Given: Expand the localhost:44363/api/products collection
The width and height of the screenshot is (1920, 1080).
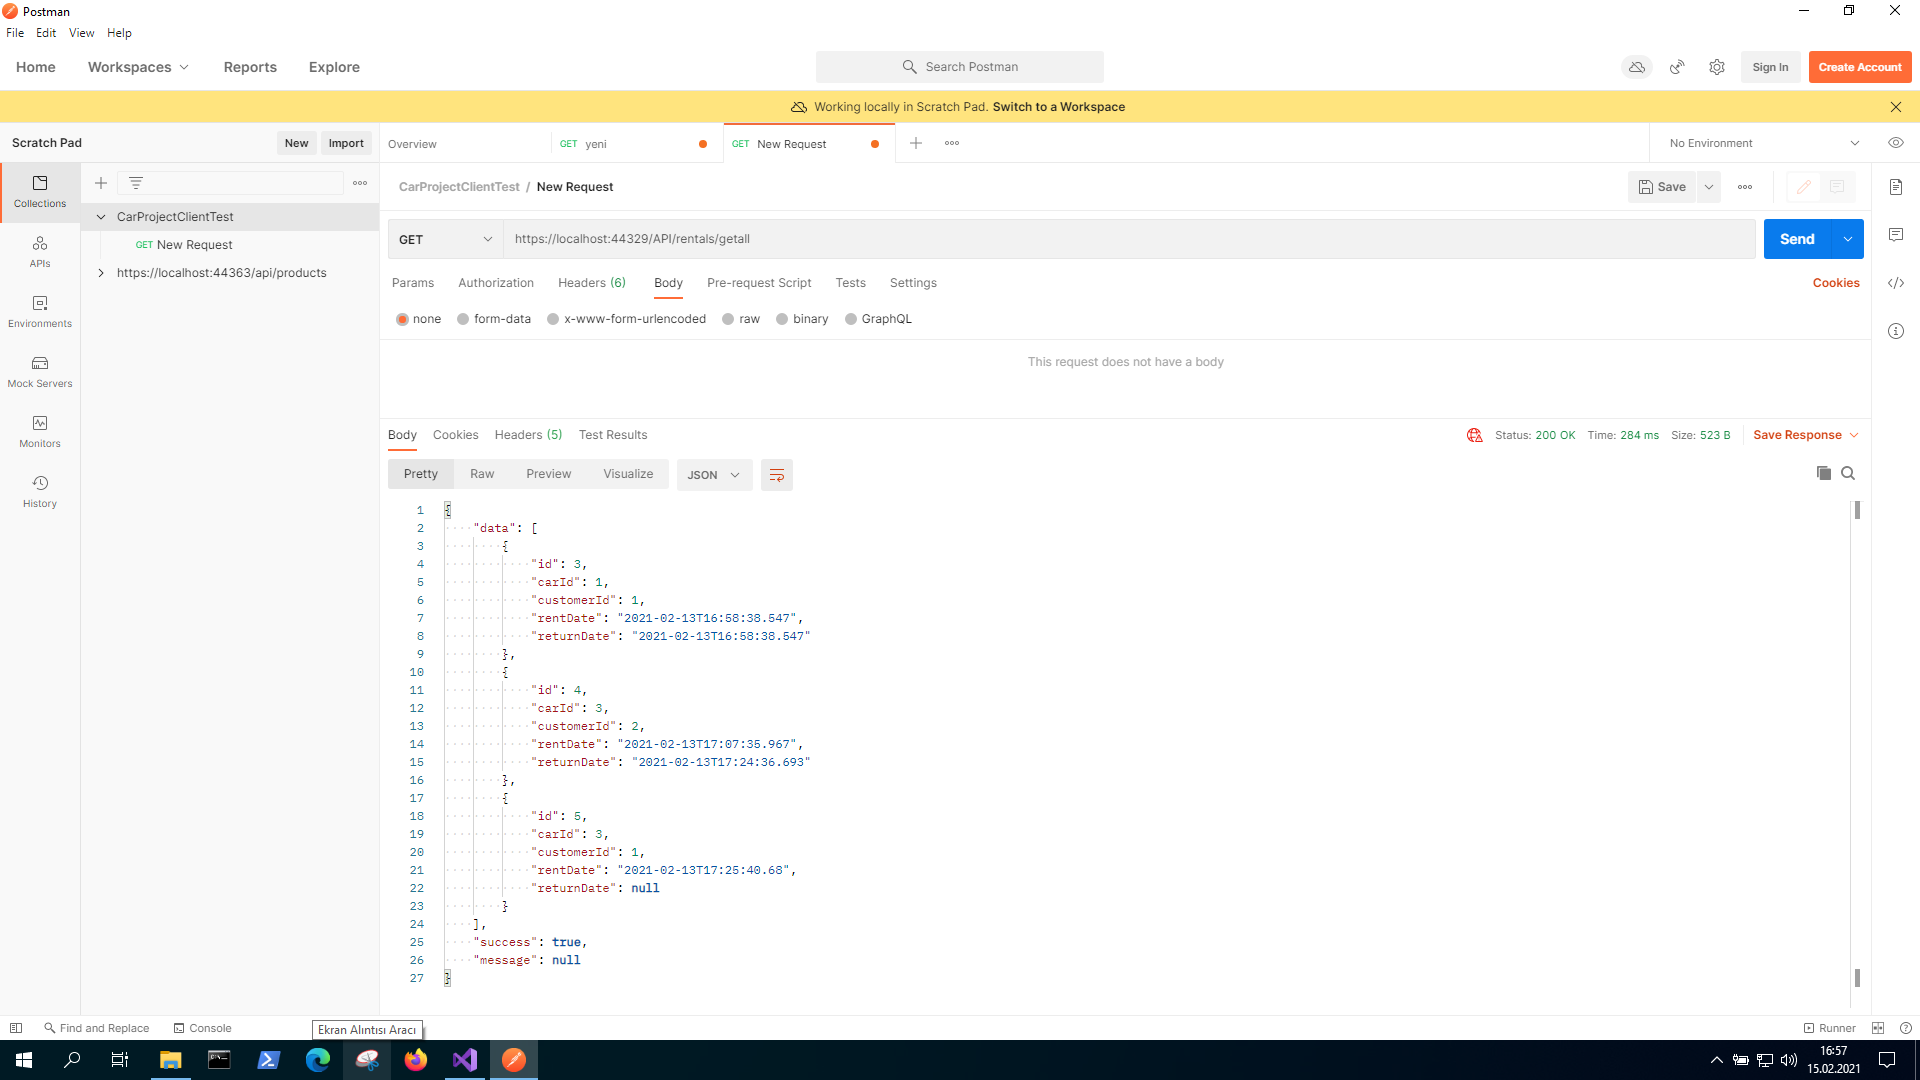Looking at the screenshot, I should coord(101,273).
